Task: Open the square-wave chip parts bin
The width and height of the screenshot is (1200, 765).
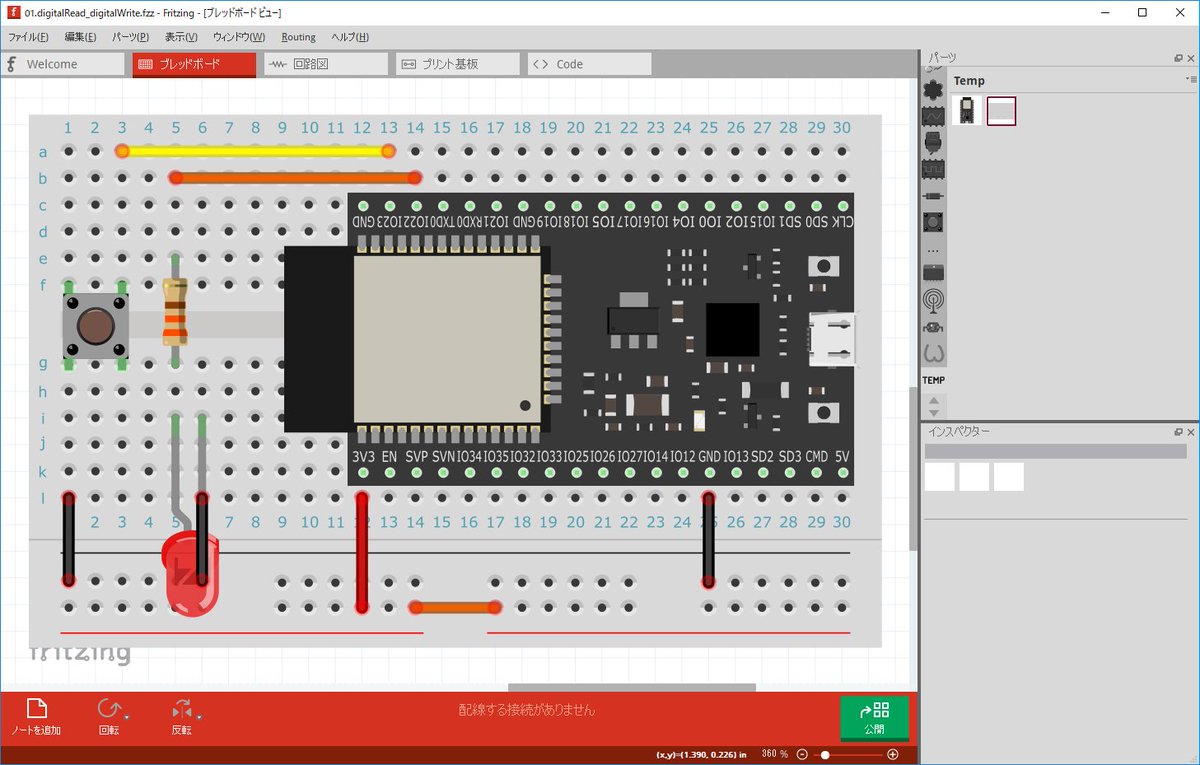Action: coord(933,169)
